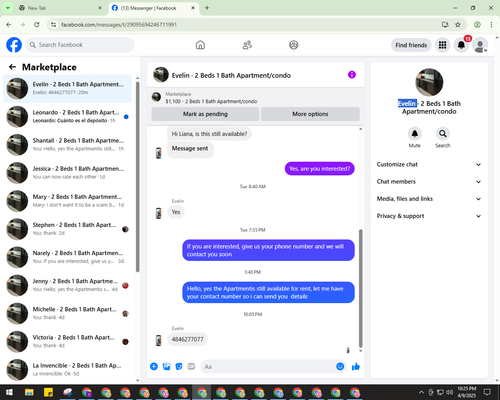Click the Search Facebook field
This screenshot has width=500, height=400.
tap(80, 45)
